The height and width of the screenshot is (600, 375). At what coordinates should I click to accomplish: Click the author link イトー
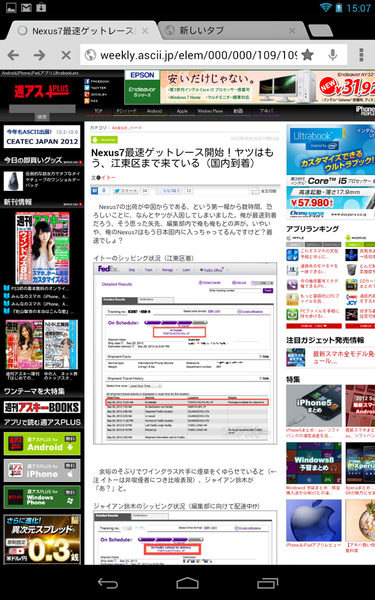point(108,178)
